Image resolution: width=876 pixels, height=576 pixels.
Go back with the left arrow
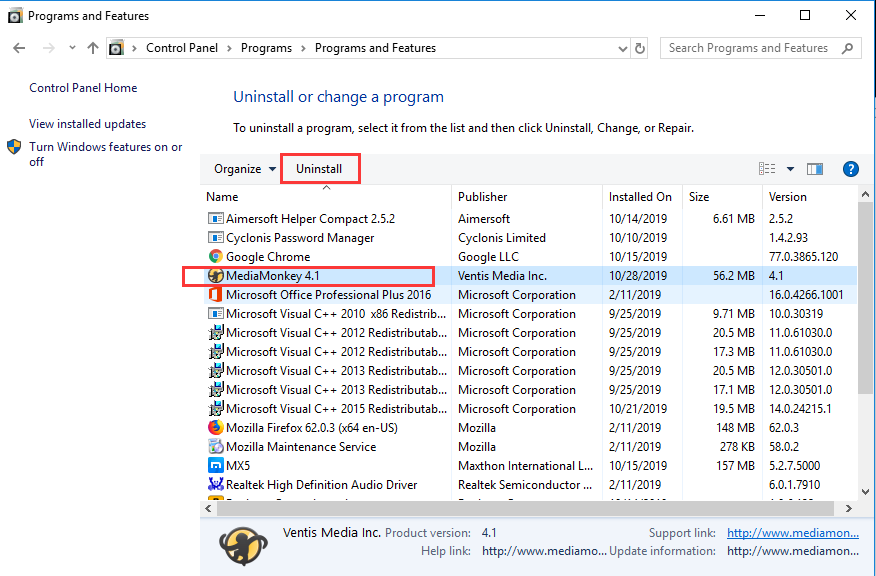pos(19,48)
